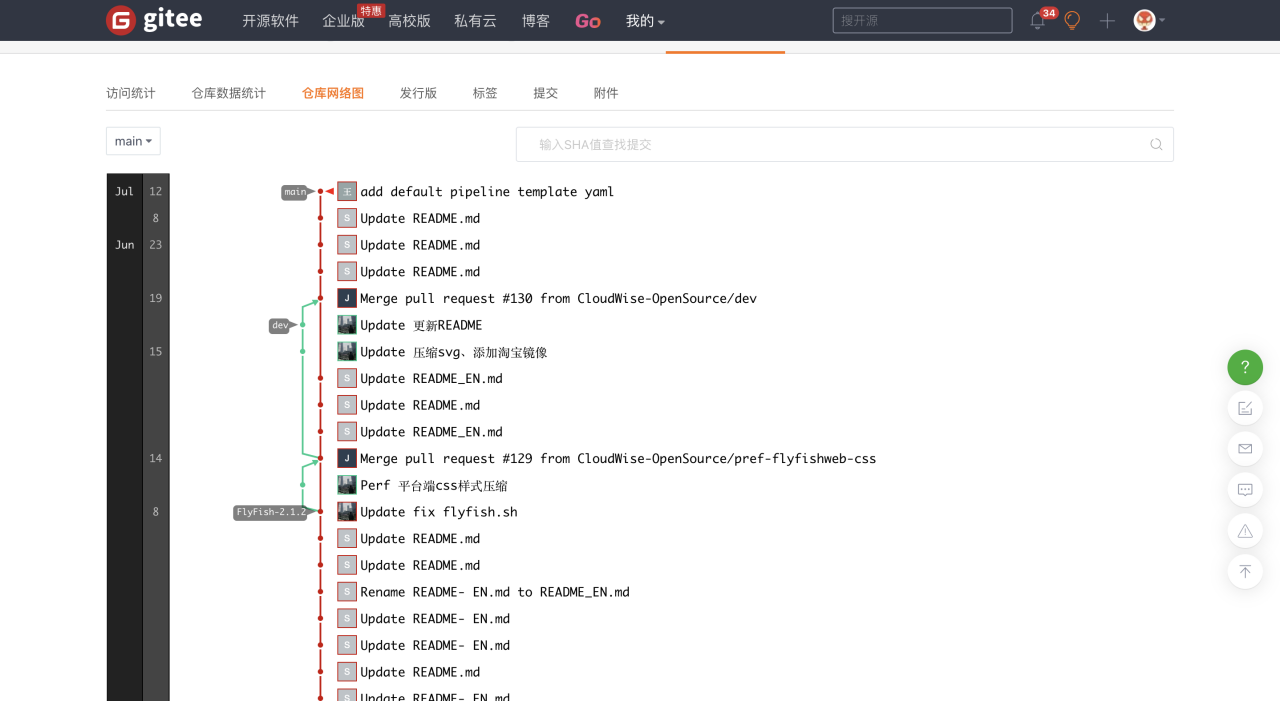Click the magnifier icon in SHA search

1156,144
